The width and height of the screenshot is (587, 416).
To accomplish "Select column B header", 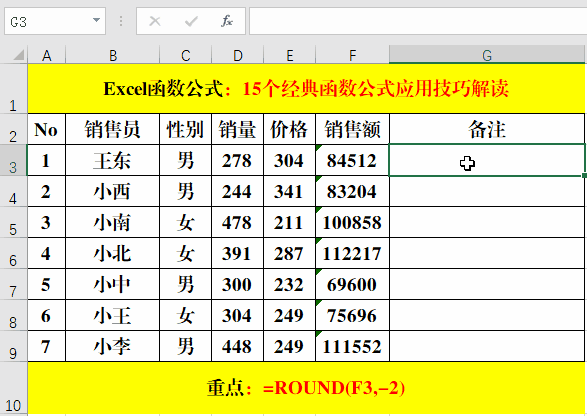I will point(113,55).
